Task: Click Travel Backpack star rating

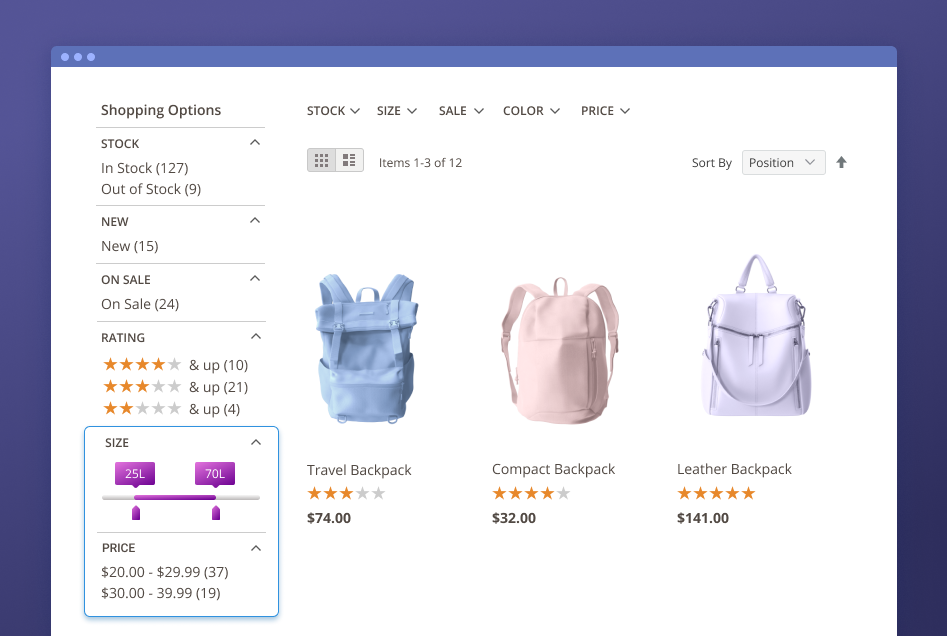Action: pyautogui.click(x=345, y=494)
